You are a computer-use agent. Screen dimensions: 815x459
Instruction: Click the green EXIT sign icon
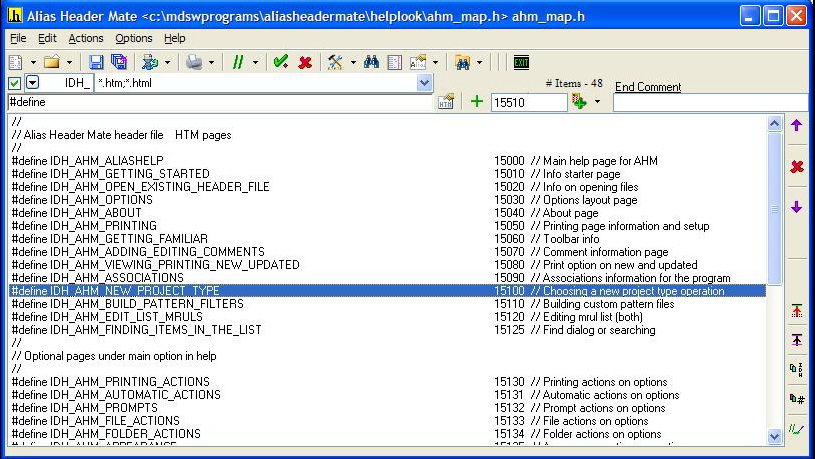coord(521,62)
